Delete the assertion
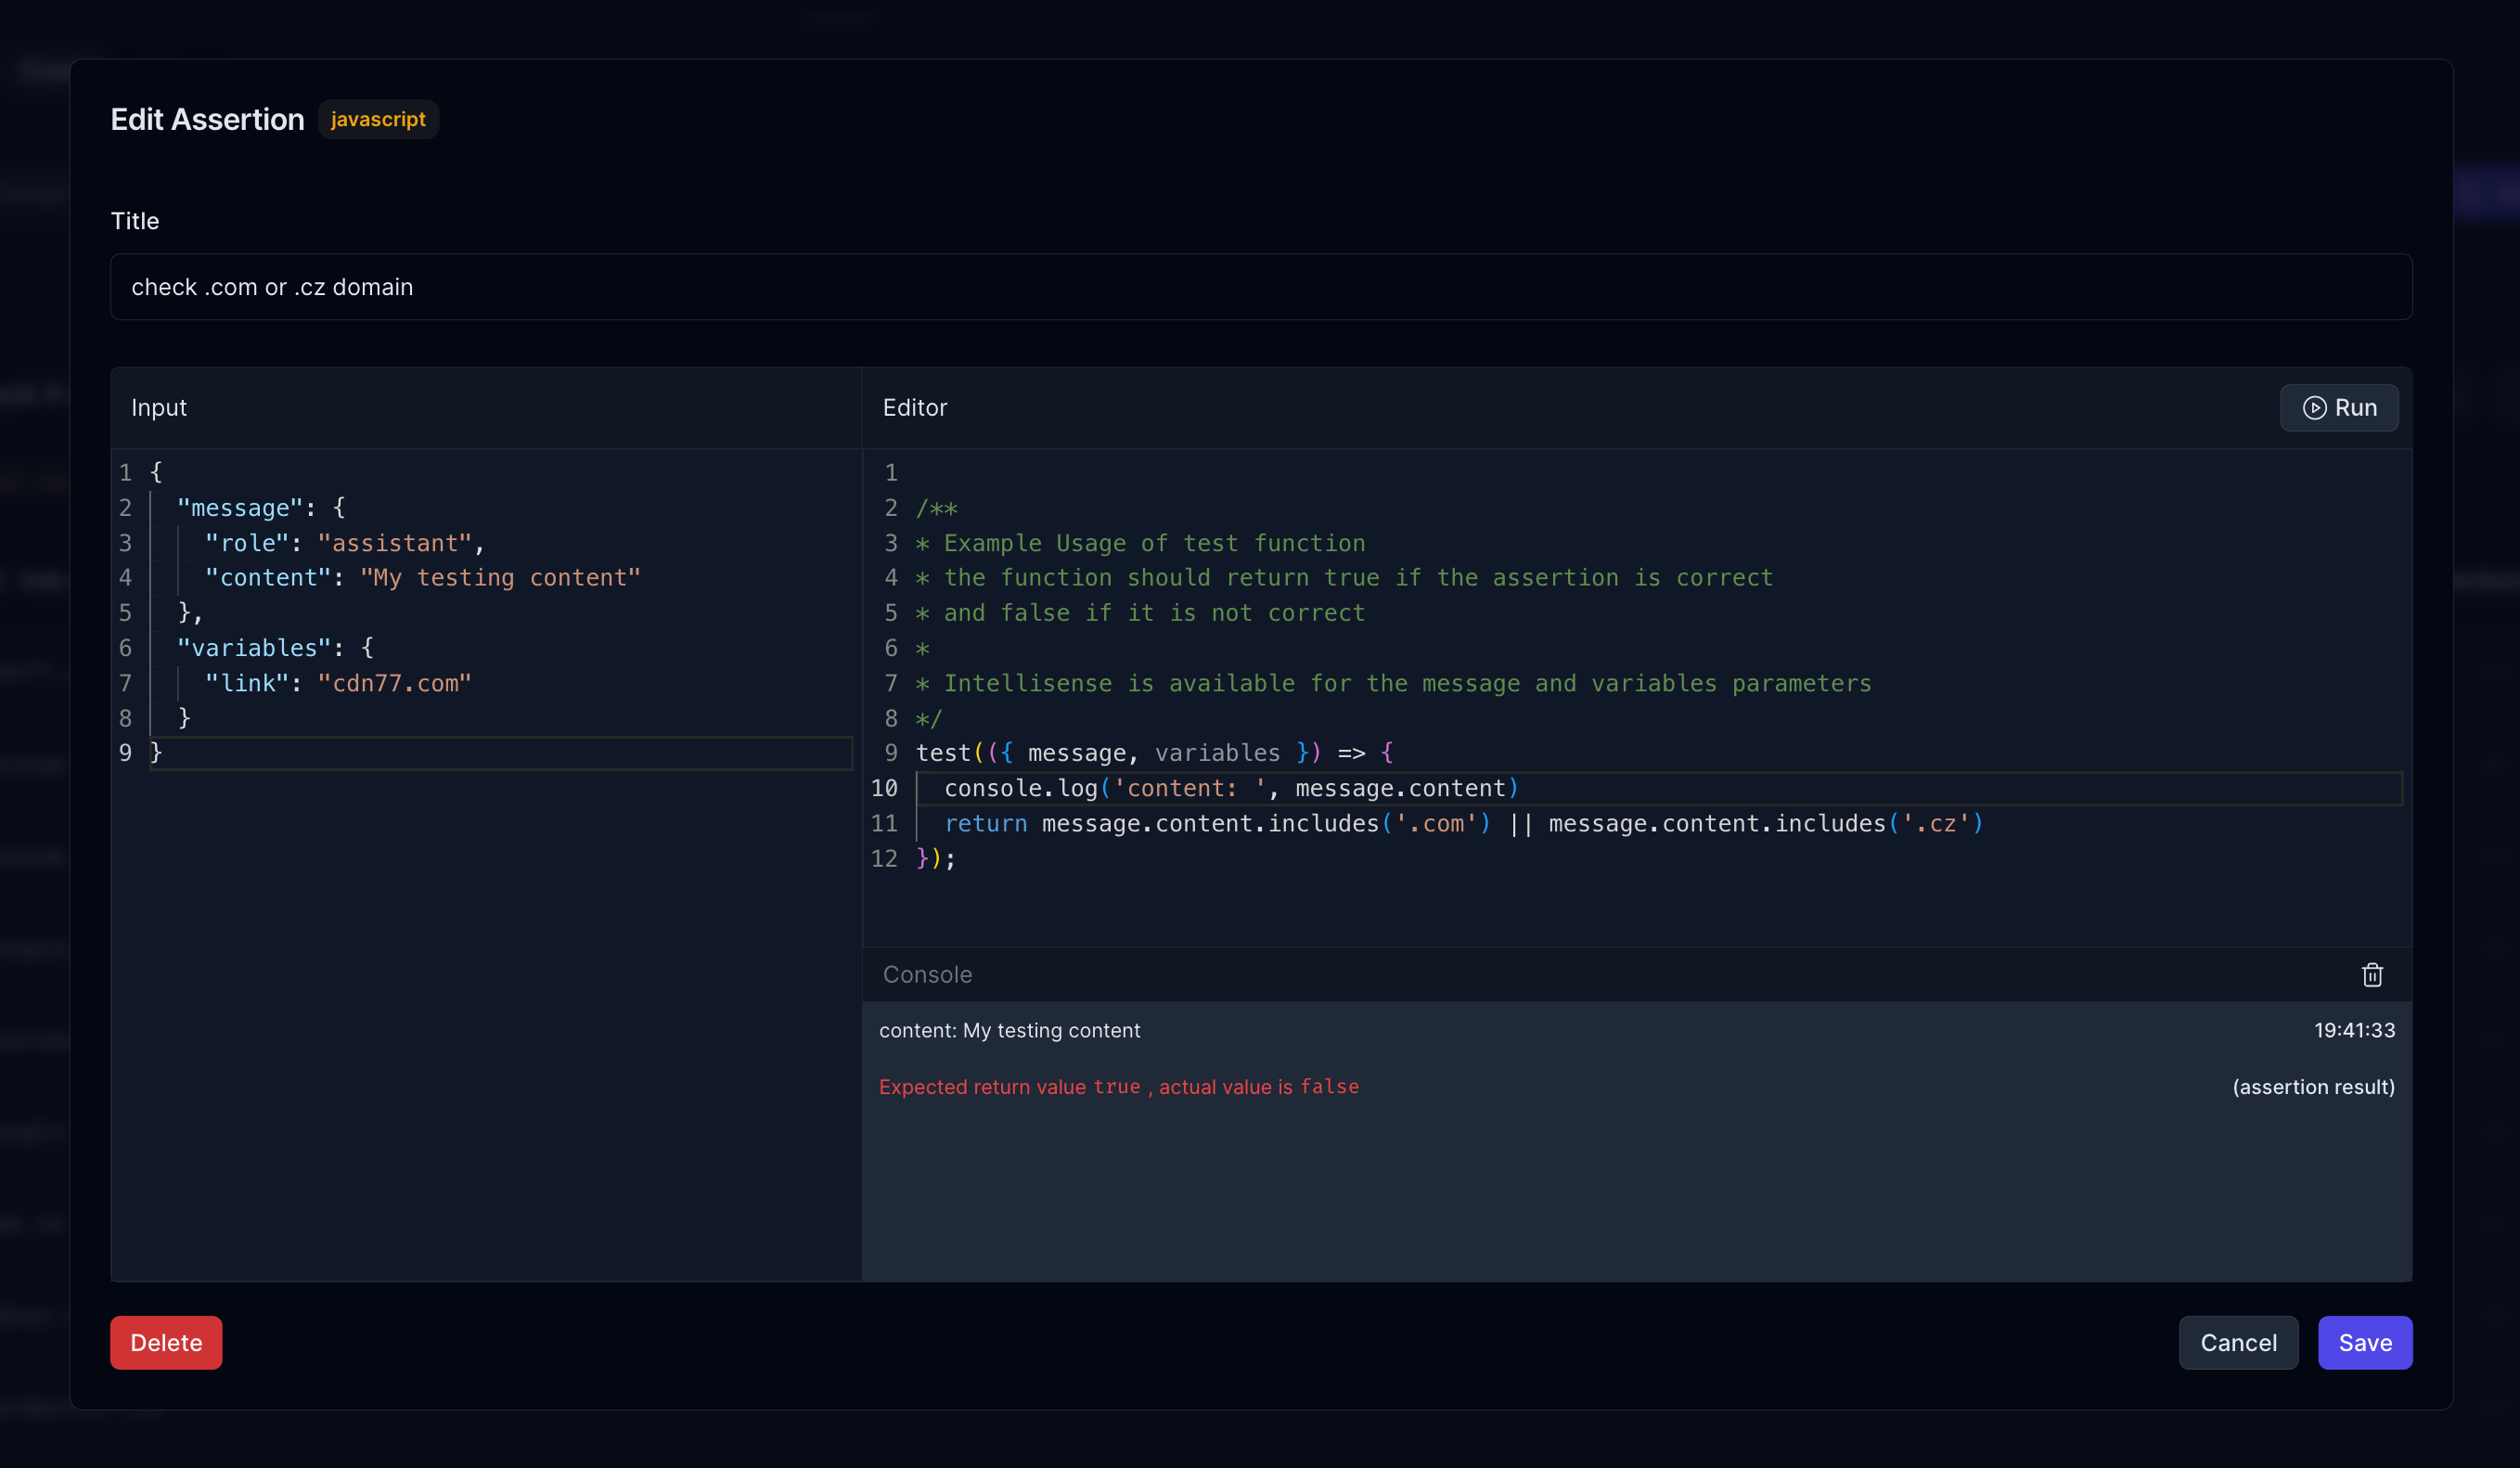This screenshot has width=2520, height=1468. tap(166, 1342)
